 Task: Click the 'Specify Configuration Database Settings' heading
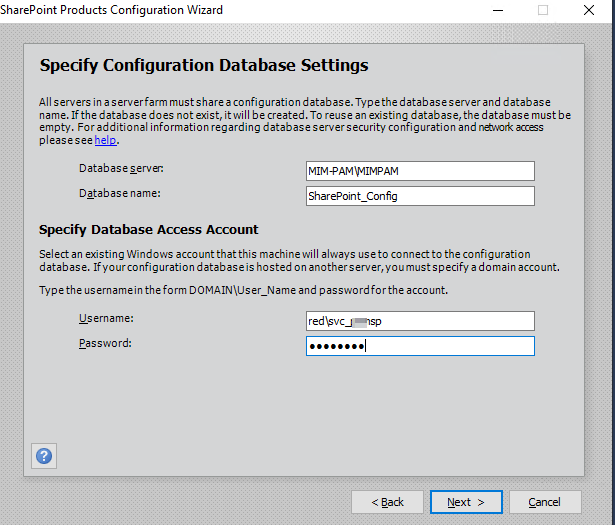coord(204,66)
